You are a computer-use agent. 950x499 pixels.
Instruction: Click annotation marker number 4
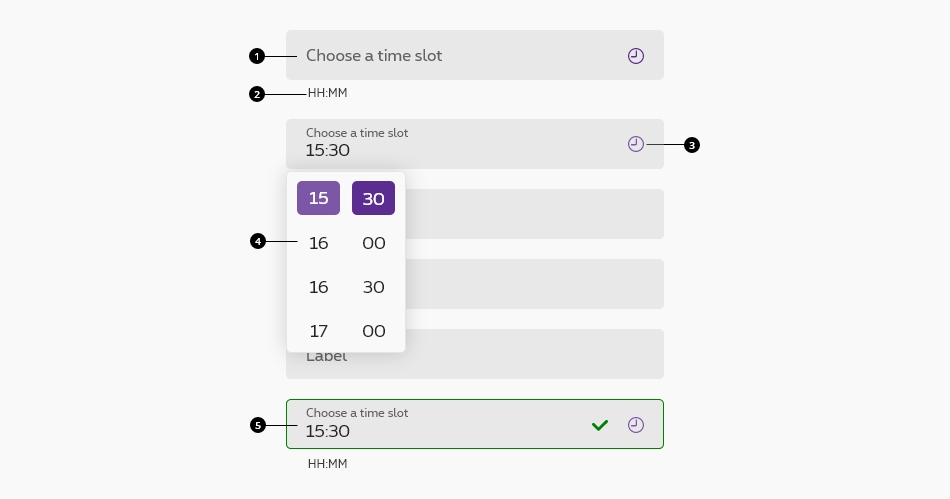[x=258, y=241]
